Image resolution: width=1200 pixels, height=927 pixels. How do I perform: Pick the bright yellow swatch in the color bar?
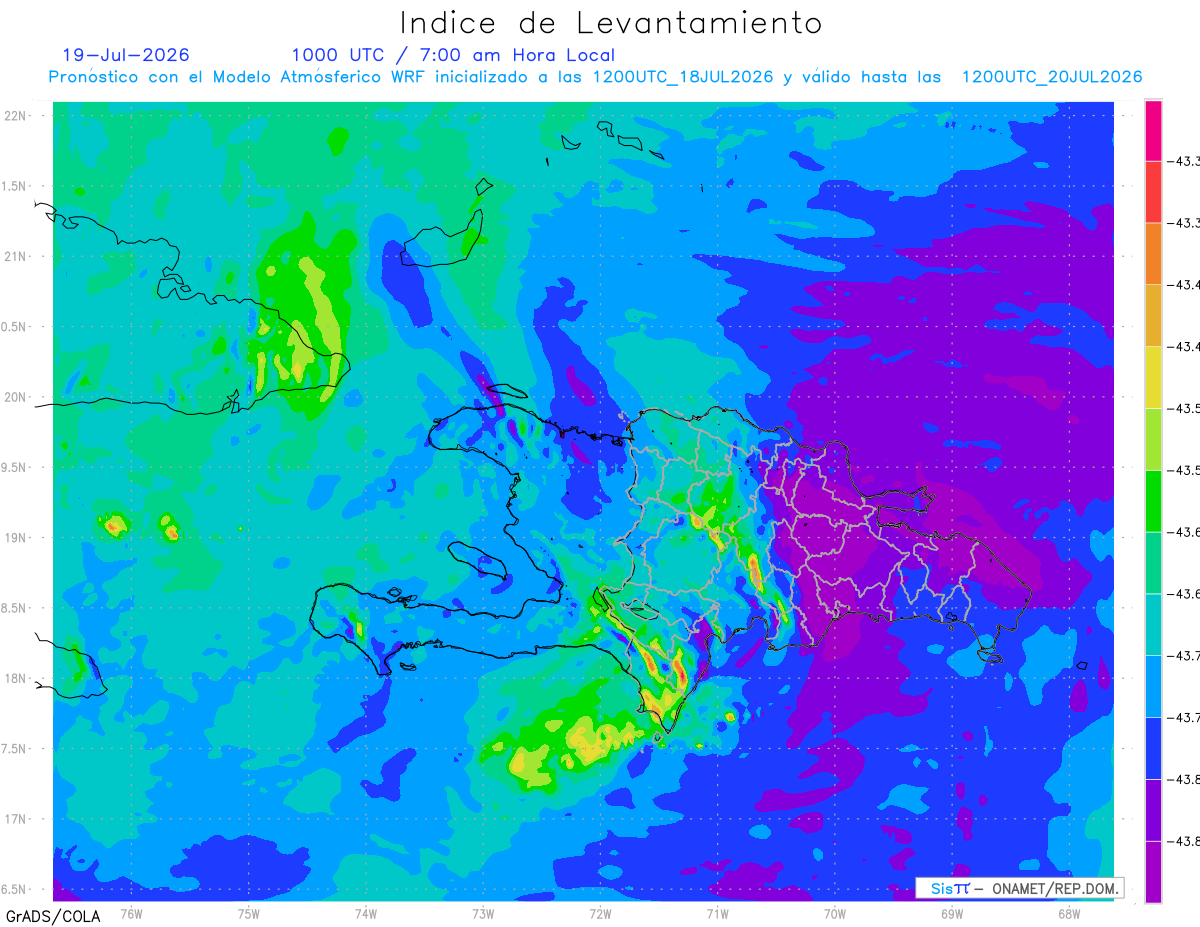coord(1153,377)
